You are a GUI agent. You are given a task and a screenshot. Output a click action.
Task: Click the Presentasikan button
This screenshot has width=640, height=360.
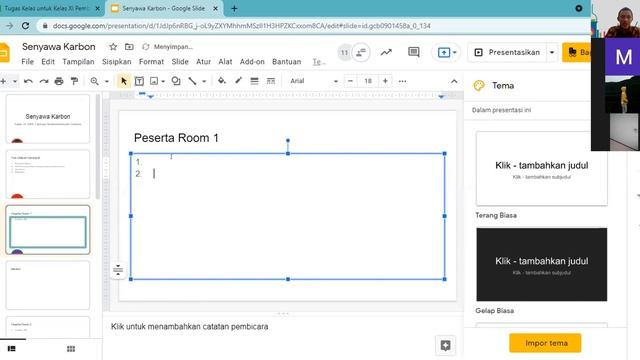507,52
